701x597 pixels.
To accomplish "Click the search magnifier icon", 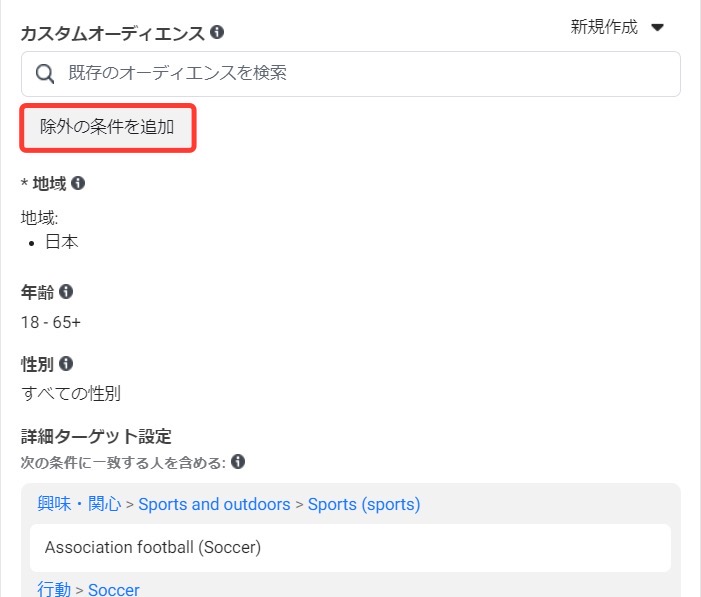I will click(45, 74).
